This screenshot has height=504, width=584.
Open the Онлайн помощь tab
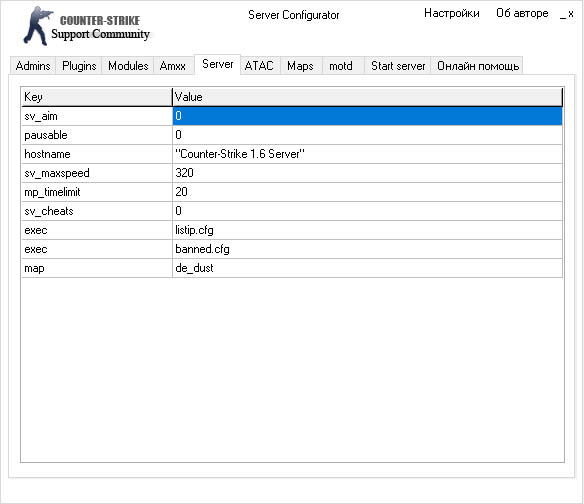point(478,66)
